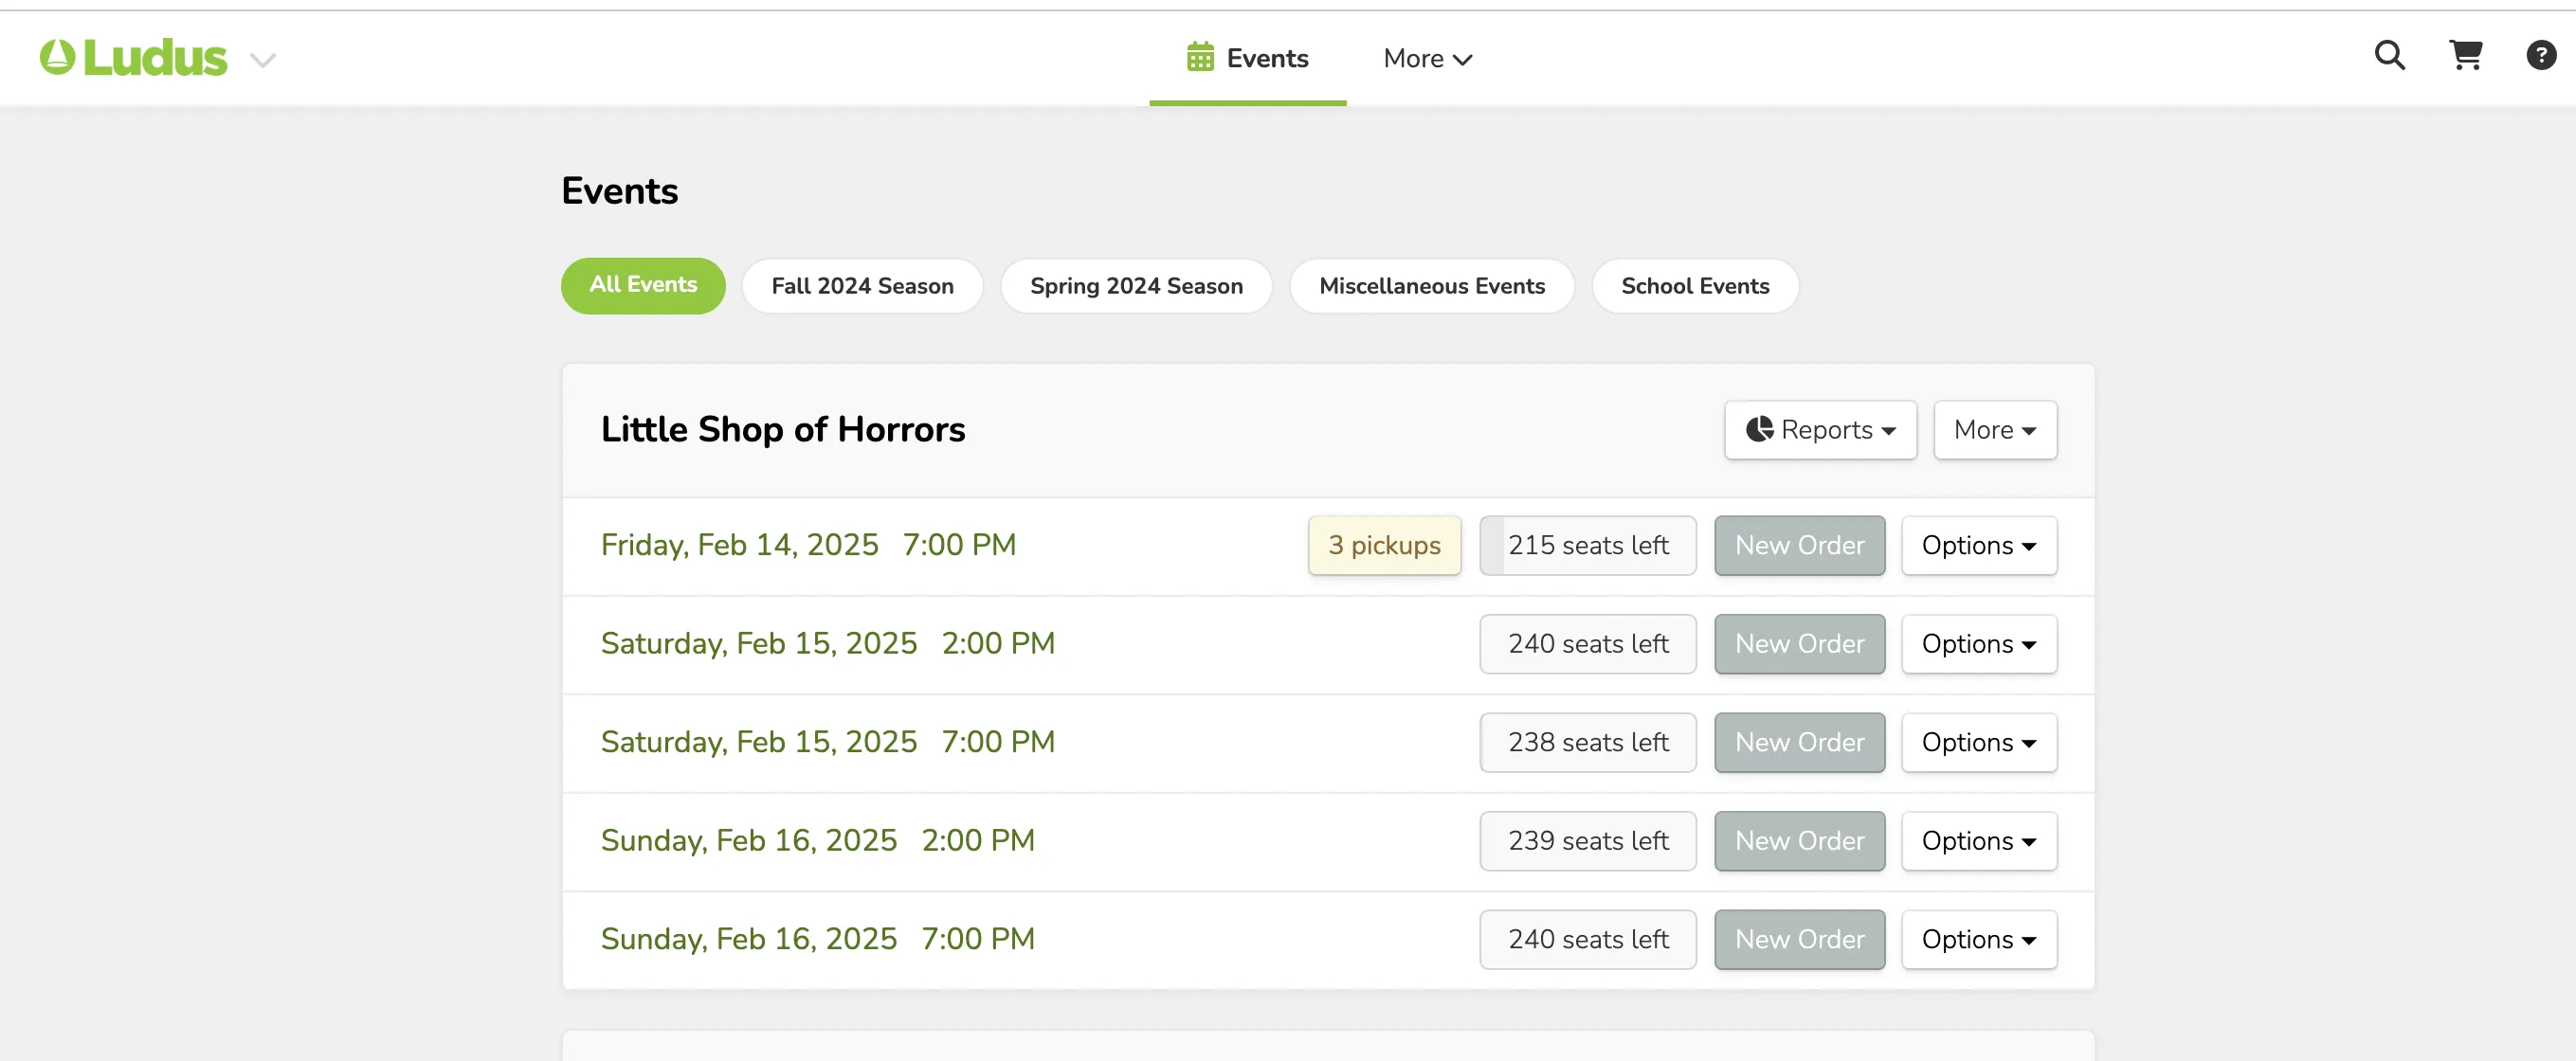
Task: Click the Ludus logo
Action: [x=133, y=58]
